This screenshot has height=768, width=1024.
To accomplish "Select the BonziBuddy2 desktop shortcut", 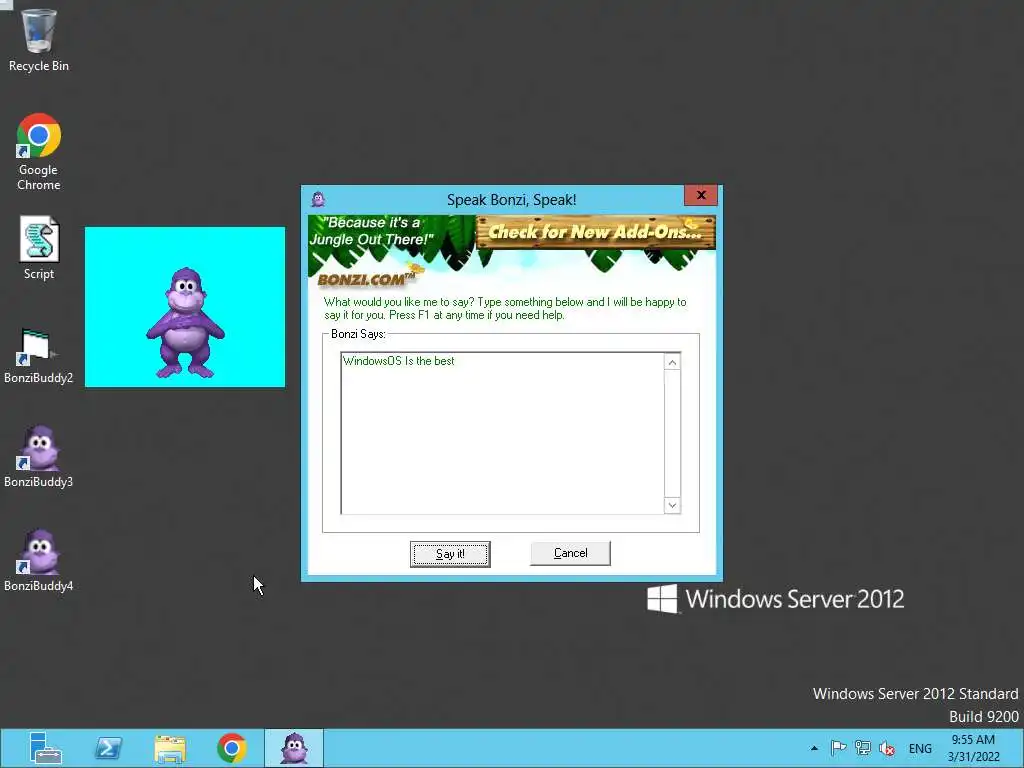I will pyautogui.click(x=39, y=356).
